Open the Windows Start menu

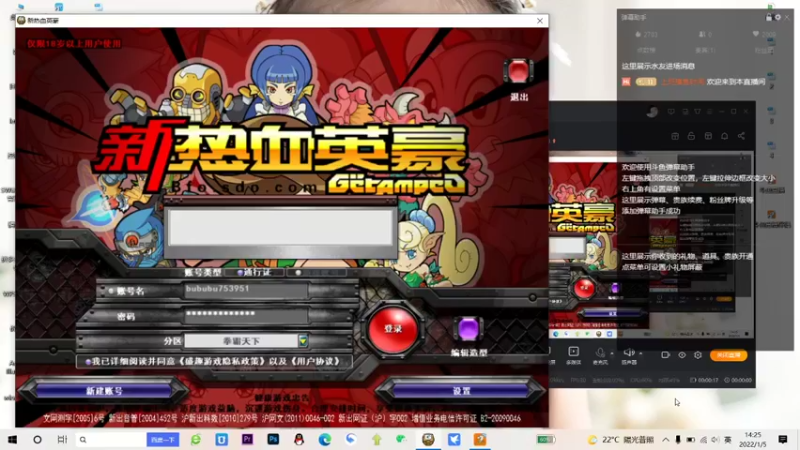12,439
